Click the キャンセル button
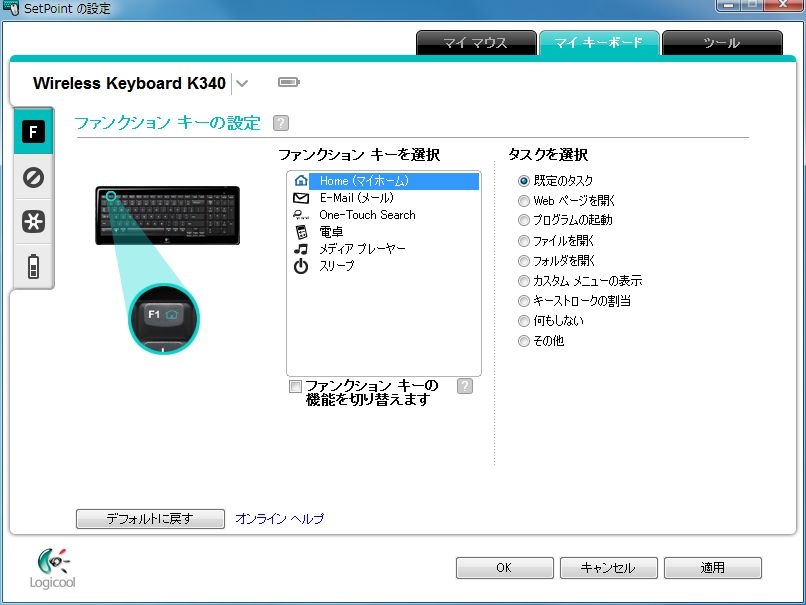 [609, 568]
